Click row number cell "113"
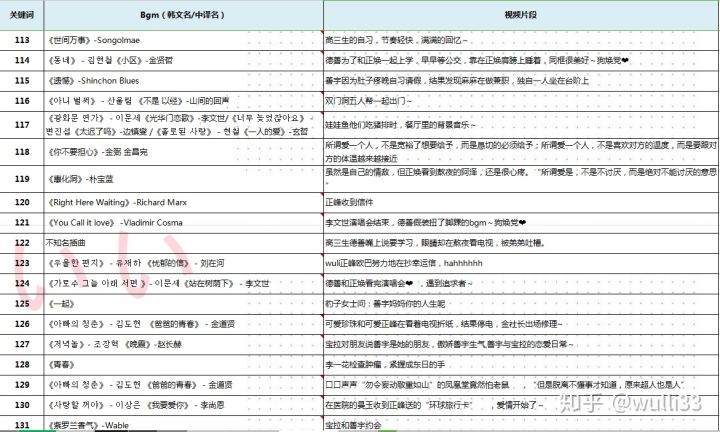This screenshot has height=432, width=720. coord(22,40)
